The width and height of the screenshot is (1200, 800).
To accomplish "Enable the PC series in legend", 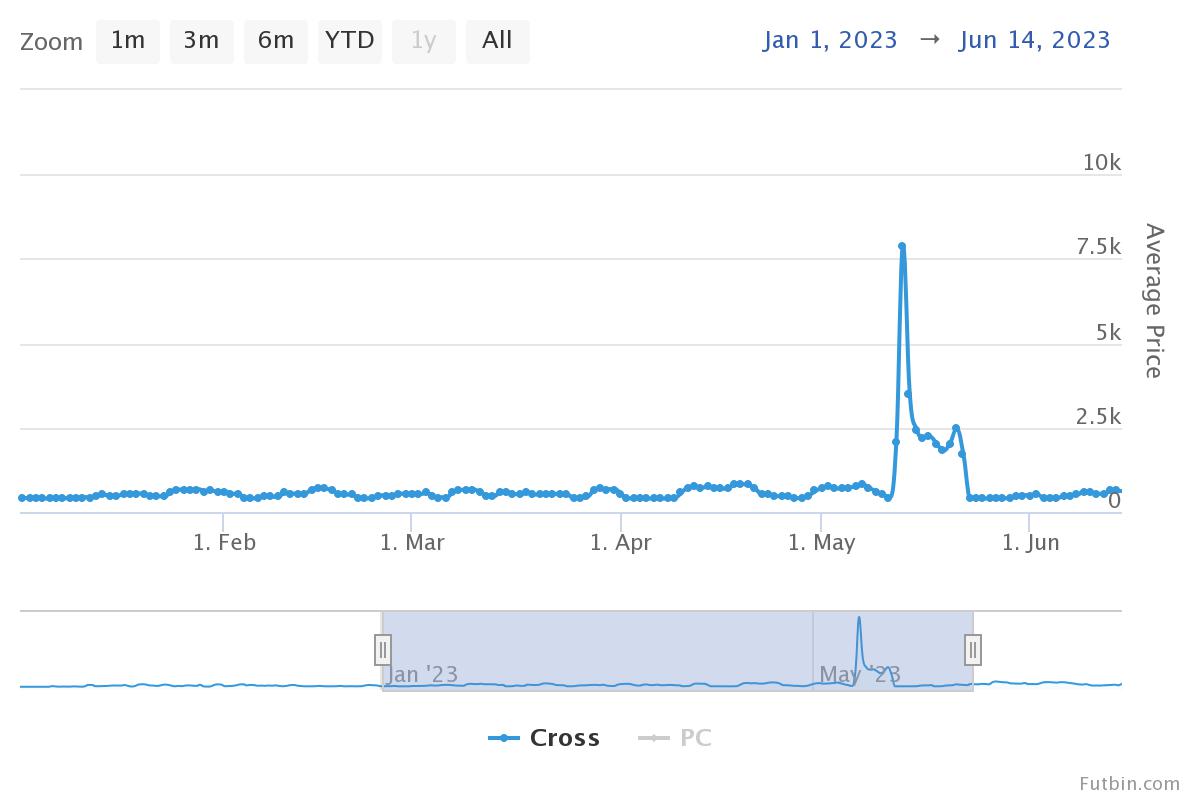I will pyautogui.click(x=695, y=738).
